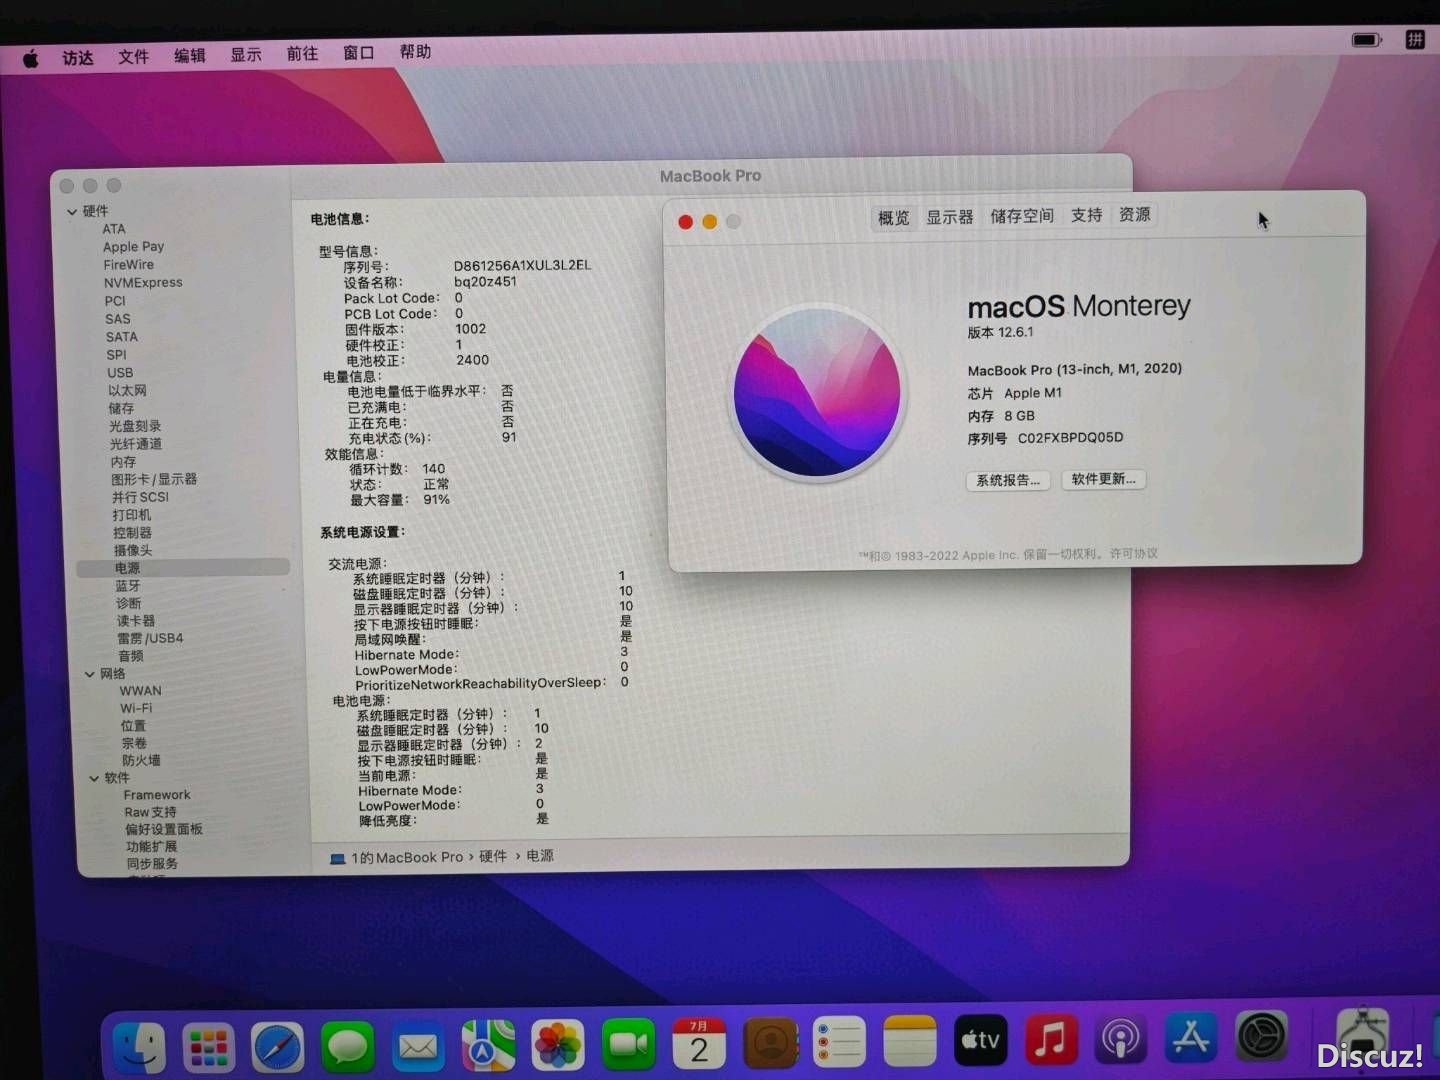Open the 文件 menu
Screen dimensions: 1440x1080
pos(133,57)
